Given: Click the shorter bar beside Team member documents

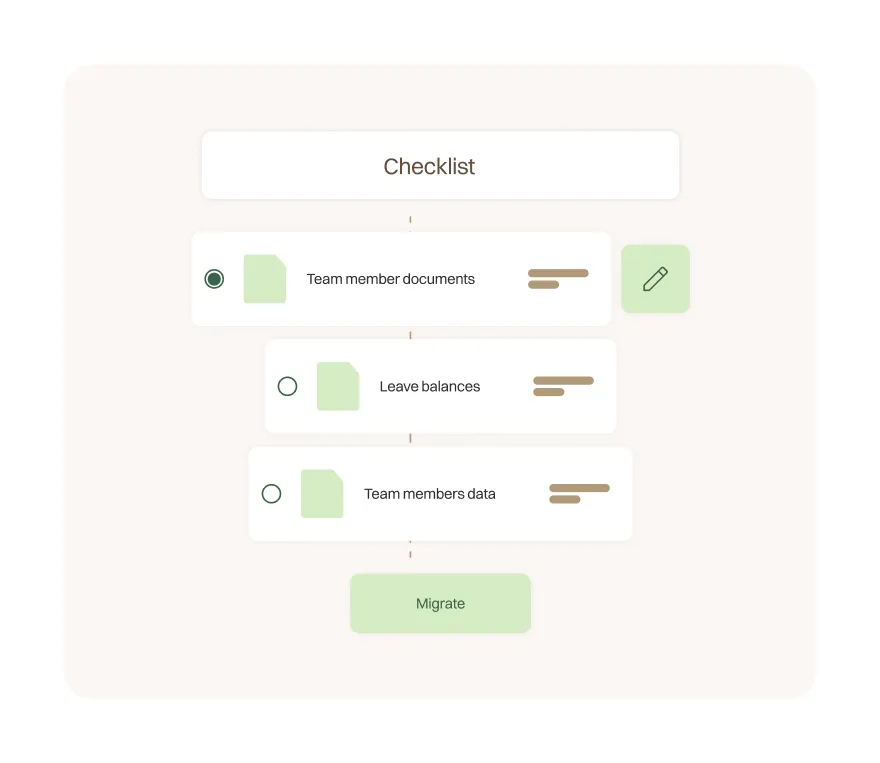Looking at the screenshot, I should (x=543, y=285).
